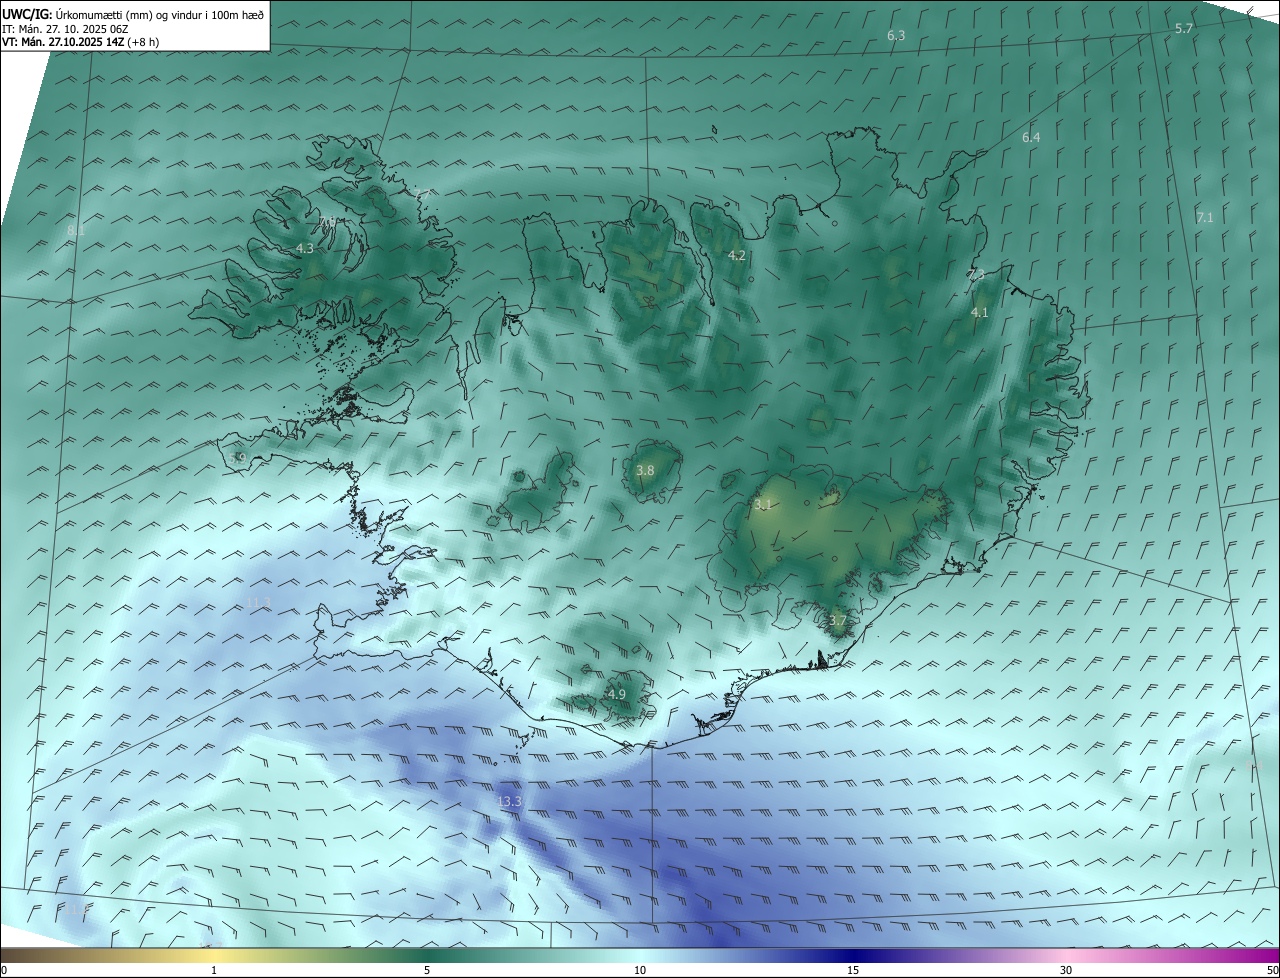Click the 7.3 value label on the map
Viewport: 1280px width, 978px height.
click(976, 274)
